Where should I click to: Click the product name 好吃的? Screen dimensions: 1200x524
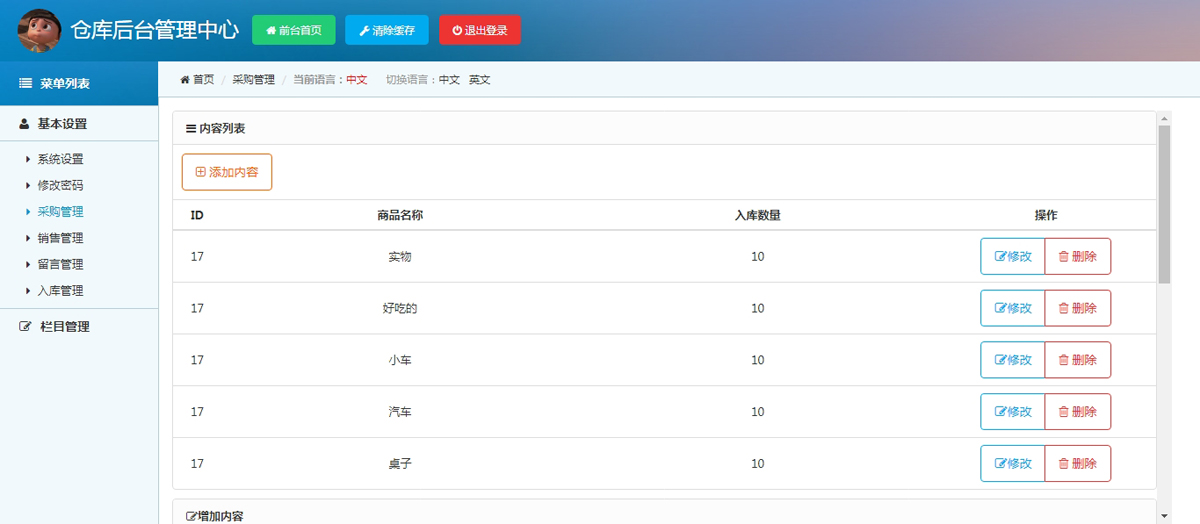[400, 309]
